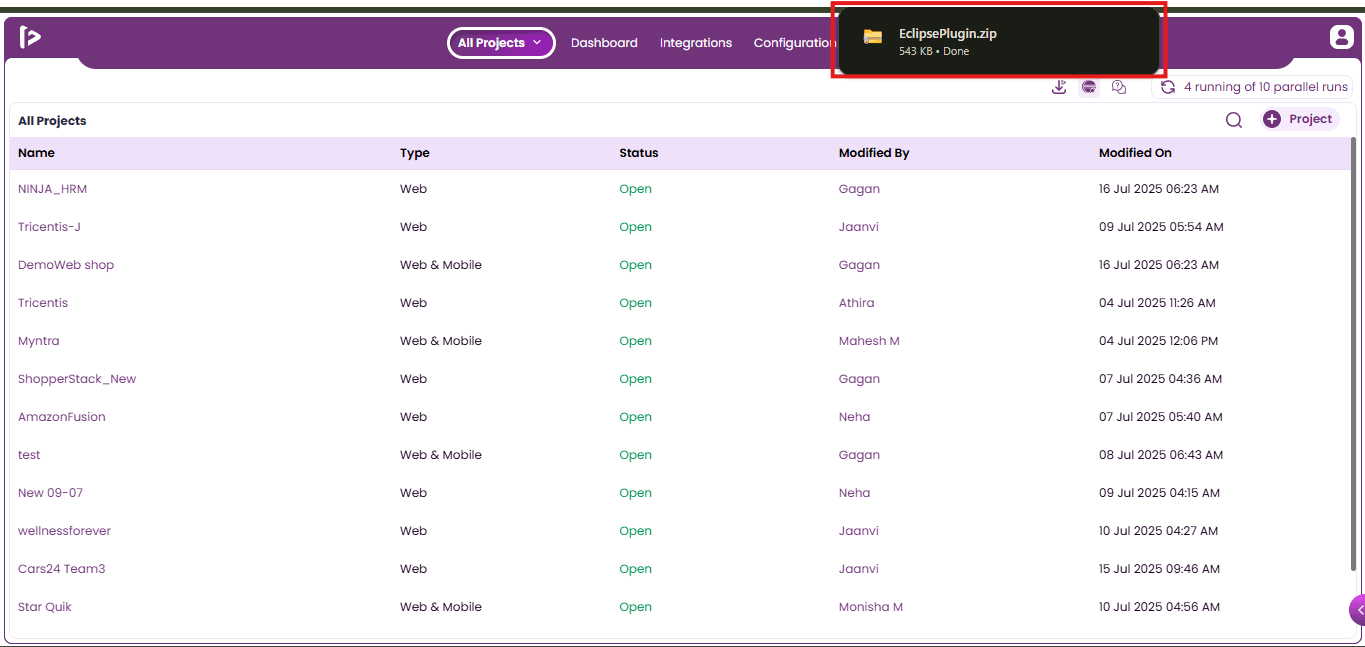Click the folder icon beside EclipsePlugin.zip
The width and height of the screenshot is (1365, 647).
coord(873,38)
